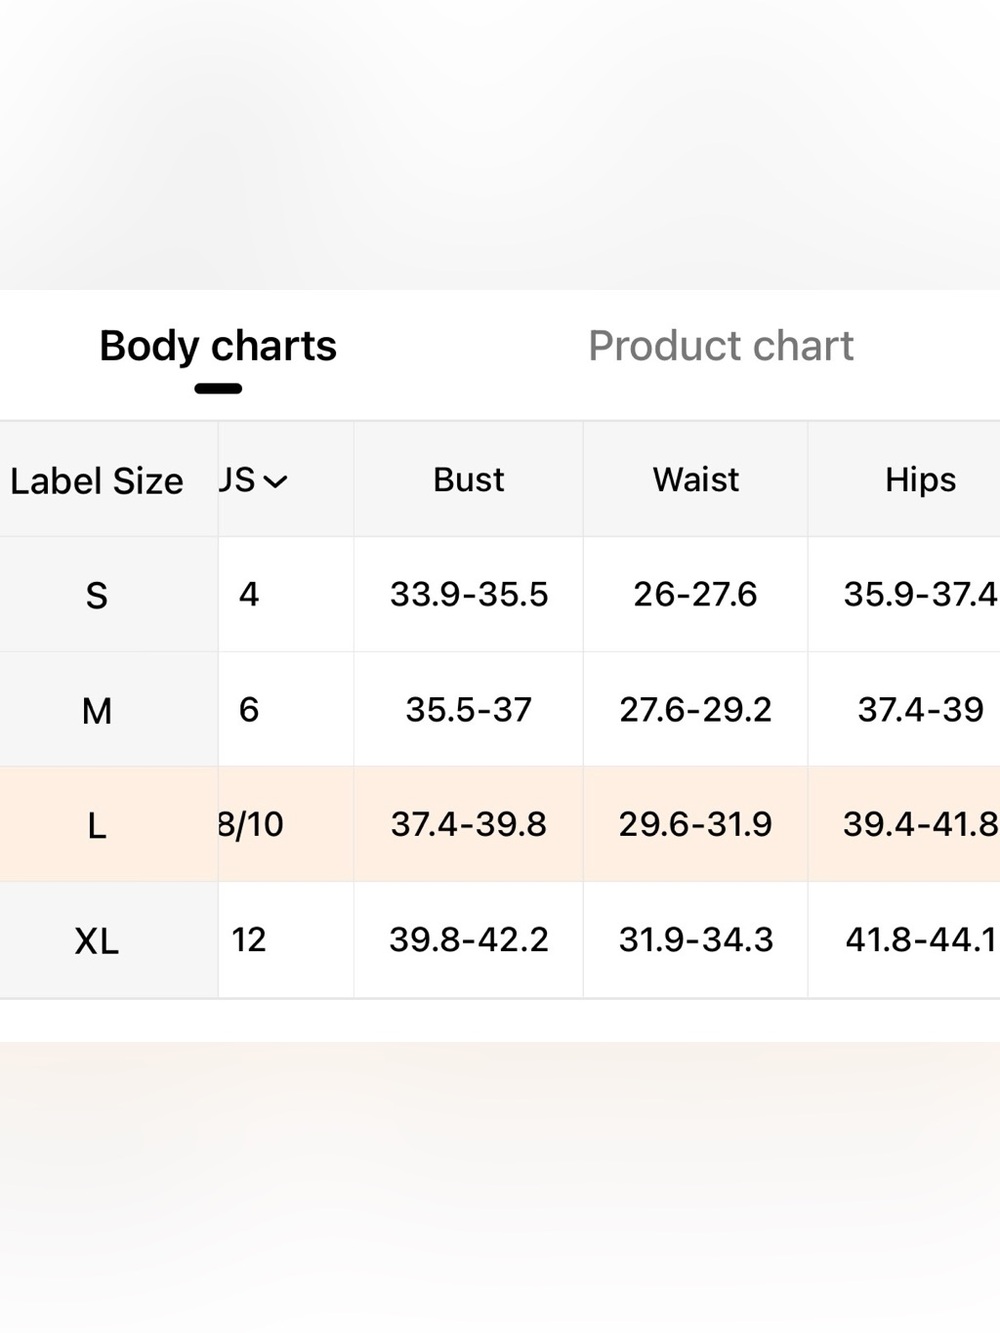Click US size 12 cell
The height and width of the screenshot is (1333, 1000).
(249, 939)
